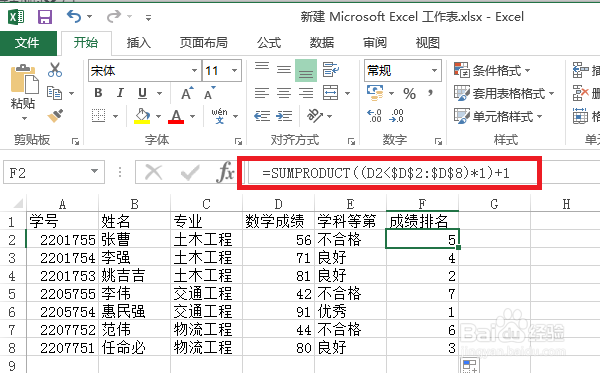Switch to the 数据 tab
Image resolution: width=600 pixels, height=373 pixels.
(x=322, y=43)
